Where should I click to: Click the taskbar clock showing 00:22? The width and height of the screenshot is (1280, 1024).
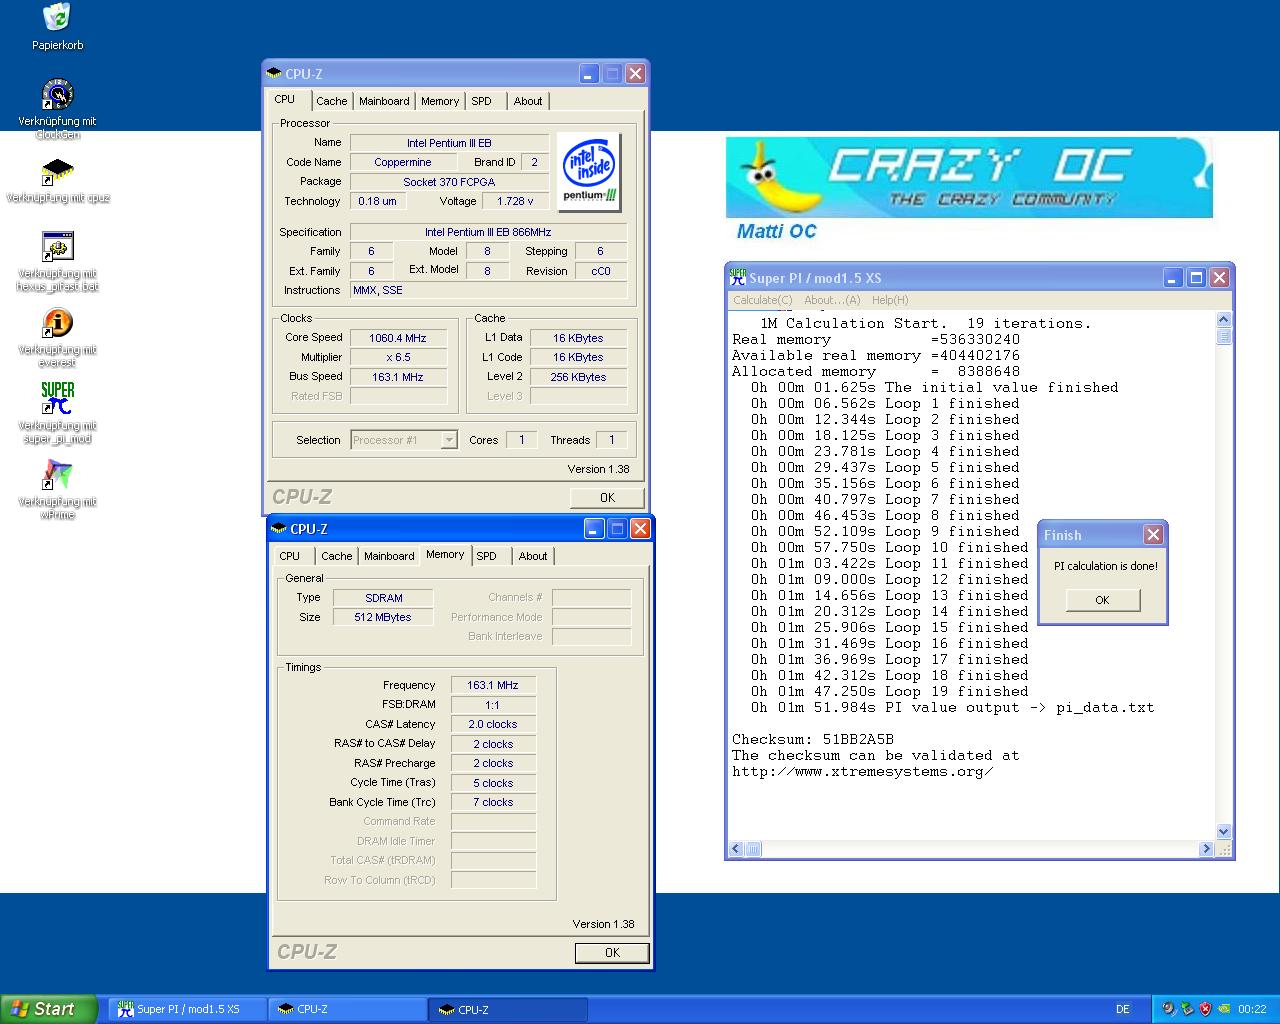pos(1252,1009)
